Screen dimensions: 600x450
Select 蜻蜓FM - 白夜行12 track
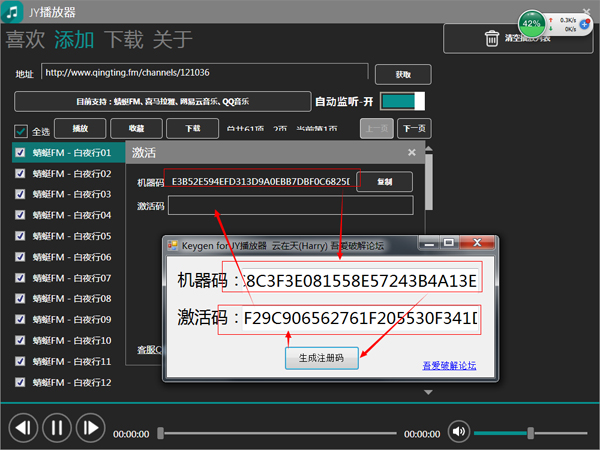69,382
